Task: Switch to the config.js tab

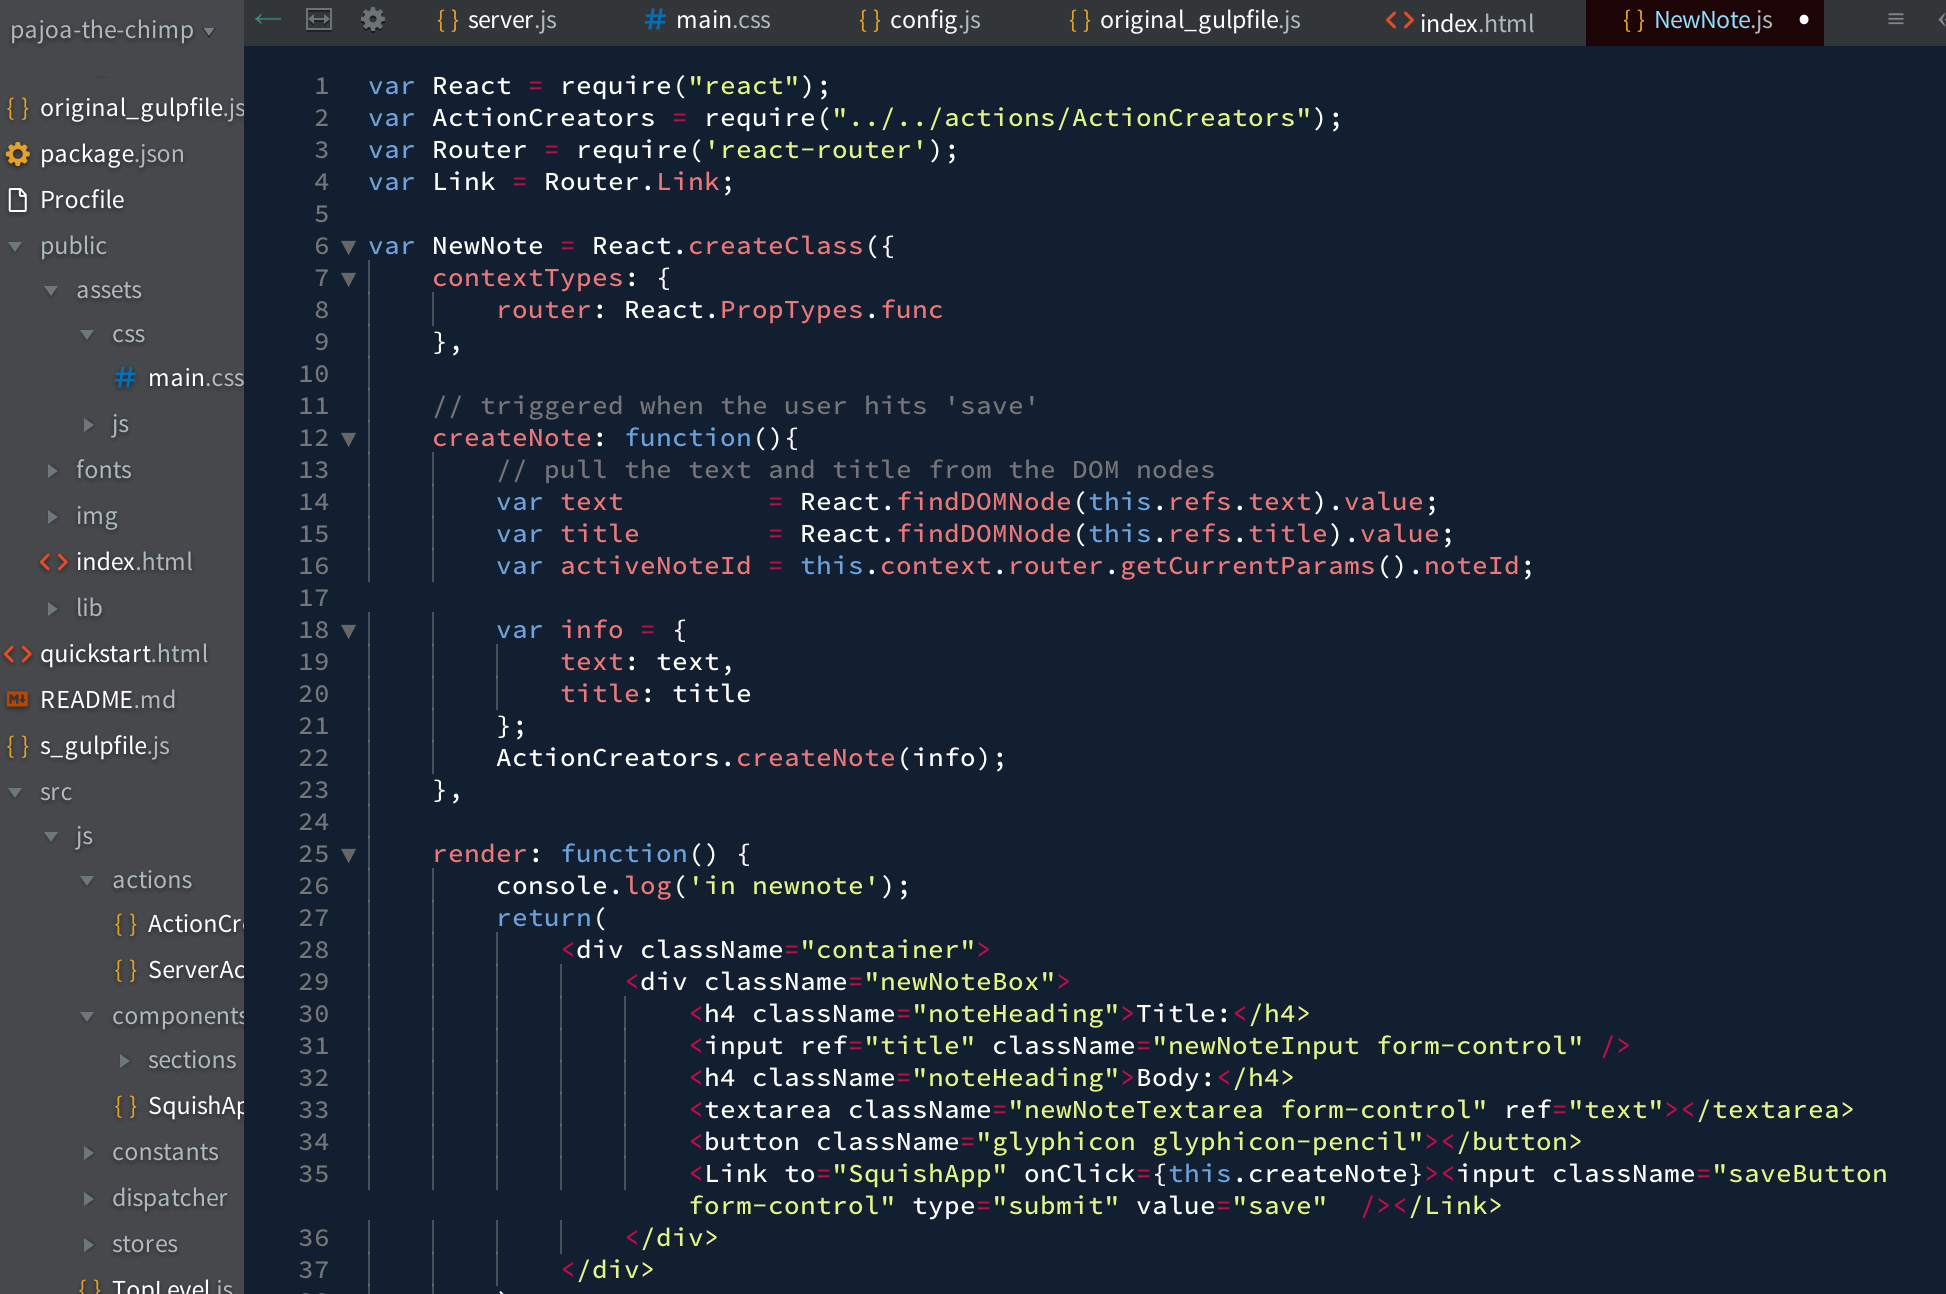Action: pyautogui.click(x=920, y=20)
